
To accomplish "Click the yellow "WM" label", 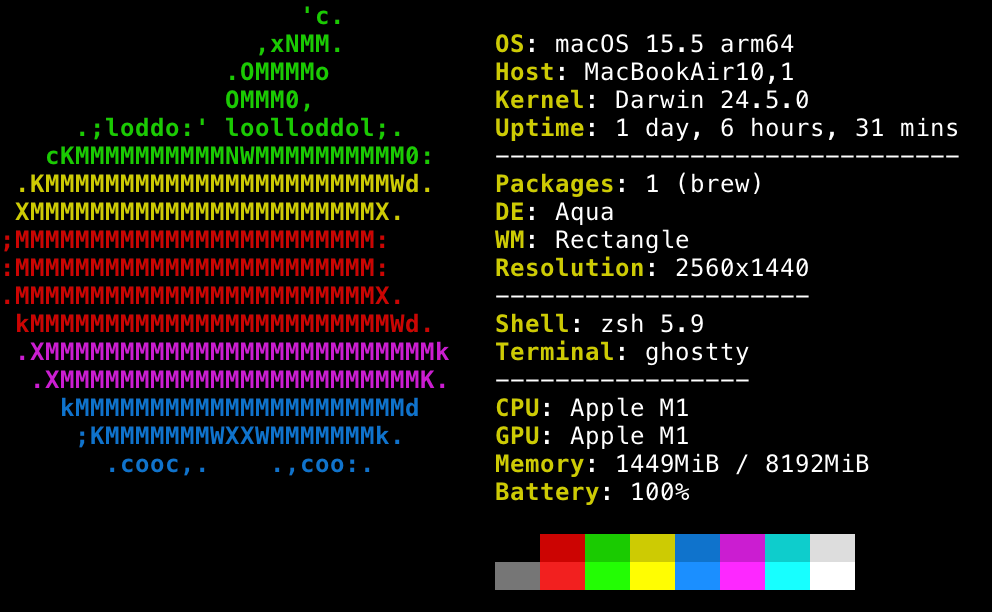I will [510, 240].
